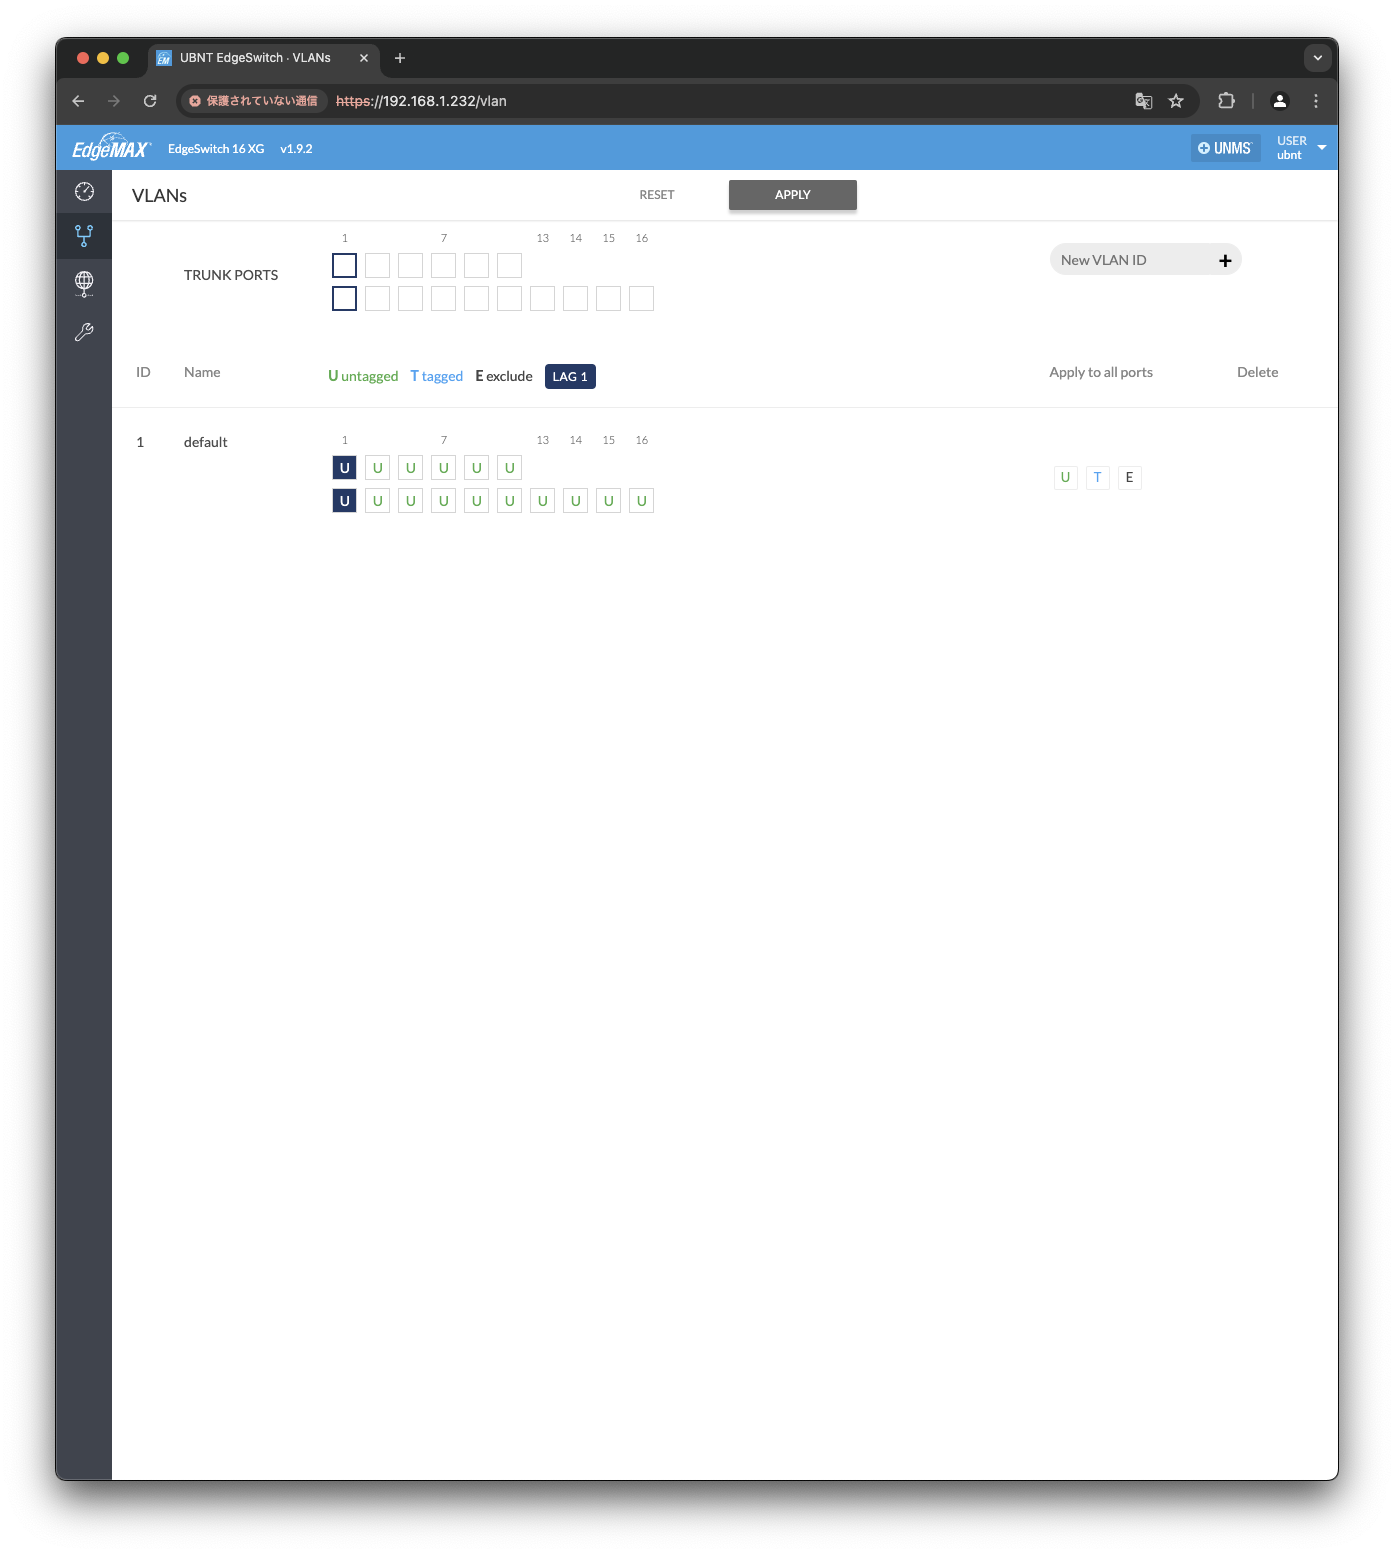The image size is (1394, 1554).
Task: Toggle trunk port 16 checkbox
Action: [641, 299]
